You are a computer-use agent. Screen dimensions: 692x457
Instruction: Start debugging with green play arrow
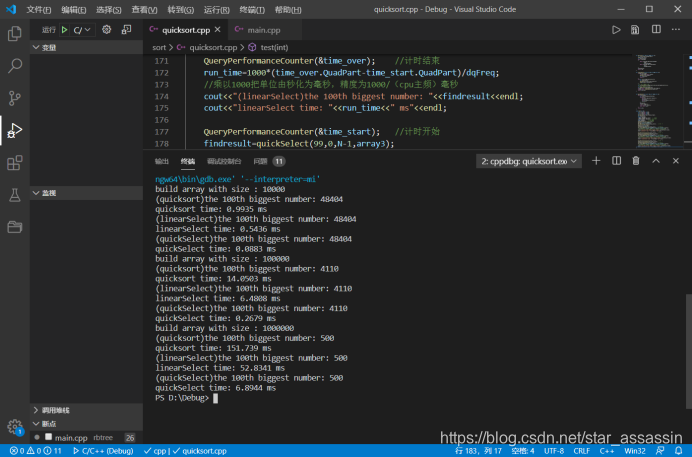click(x=64, y=30)
